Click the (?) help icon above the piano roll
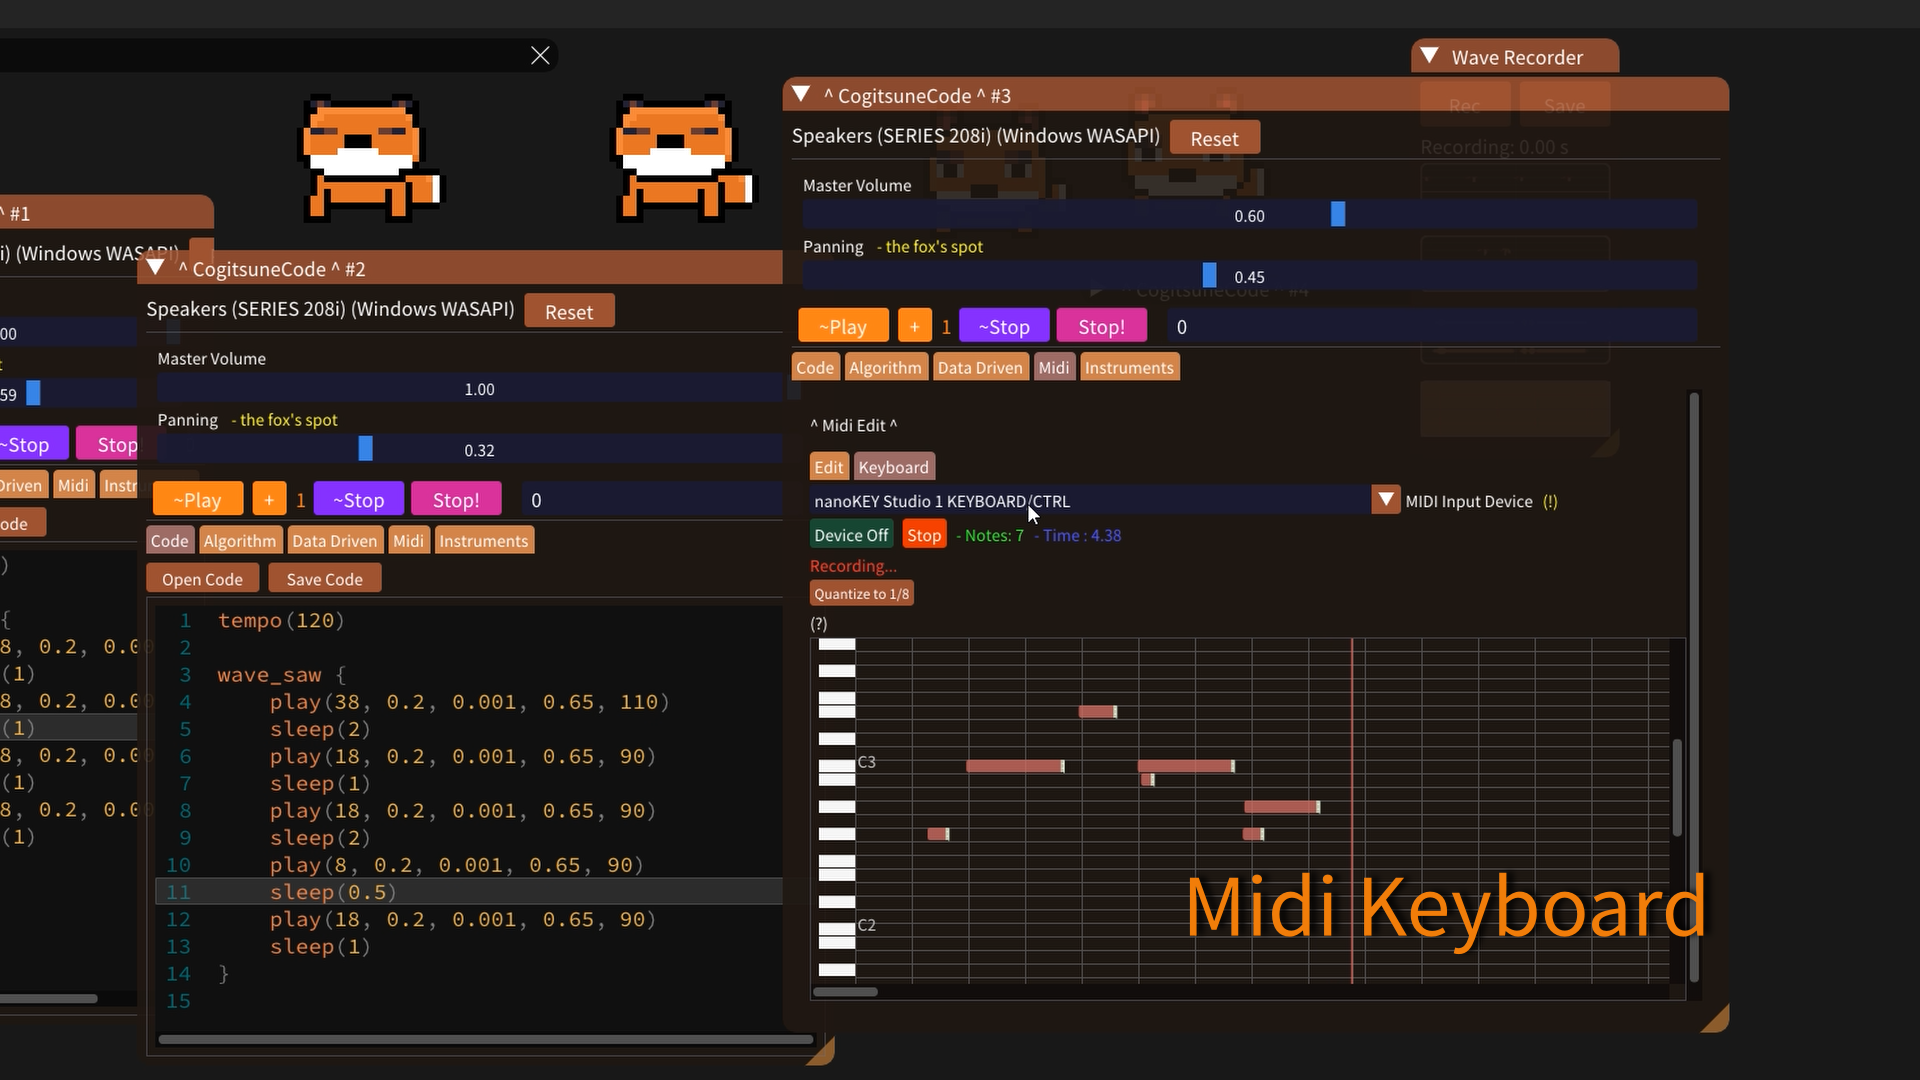The height and width of the screenshot is (1080, 1920). 818,623
